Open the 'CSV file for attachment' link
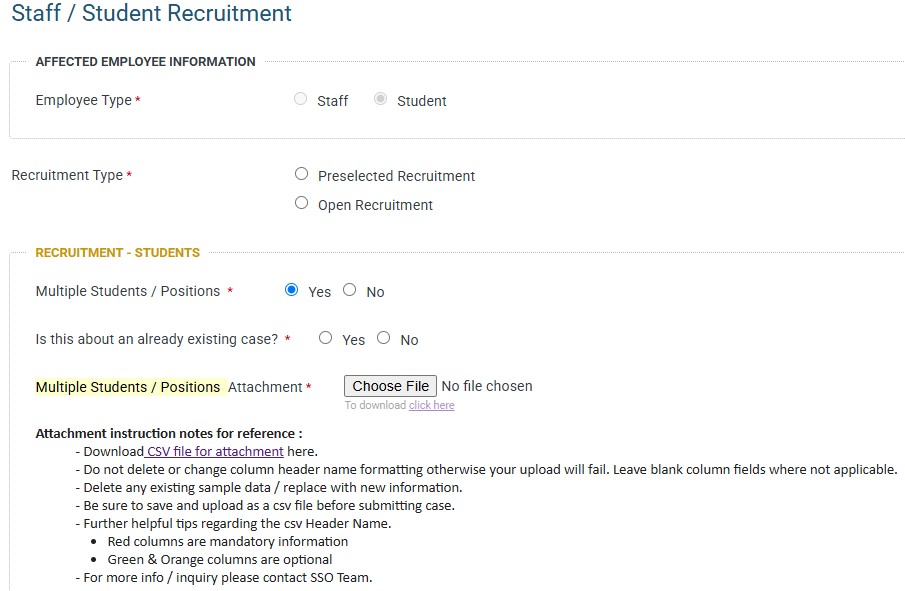 (215, 452)
